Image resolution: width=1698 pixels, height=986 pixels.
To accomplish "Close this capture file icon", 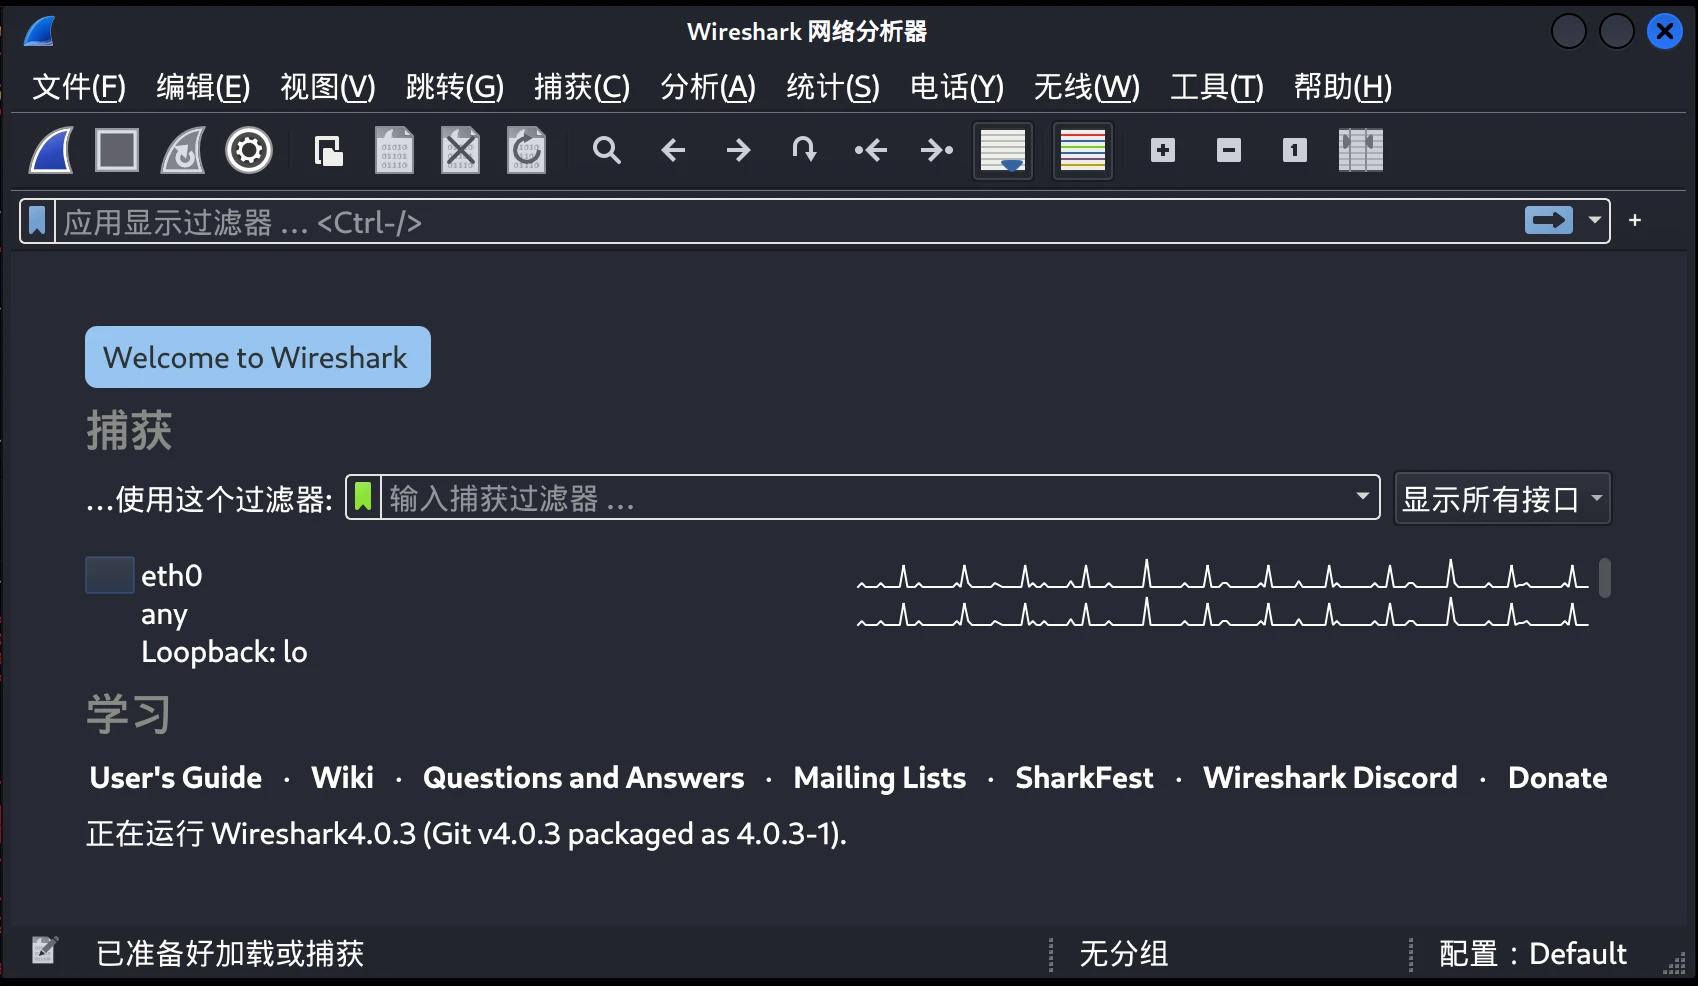I will 460,151.
